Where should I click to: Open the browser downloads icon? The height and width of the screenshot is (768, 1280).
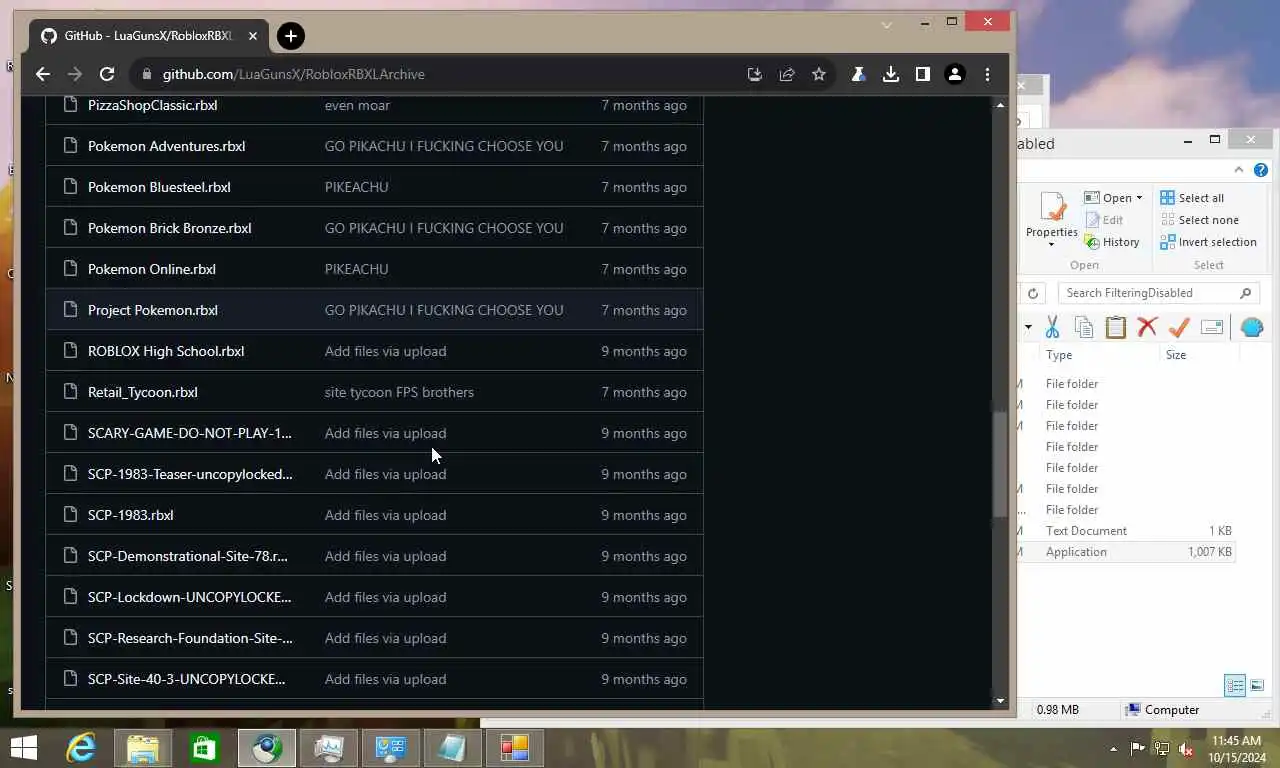(890, 74)
